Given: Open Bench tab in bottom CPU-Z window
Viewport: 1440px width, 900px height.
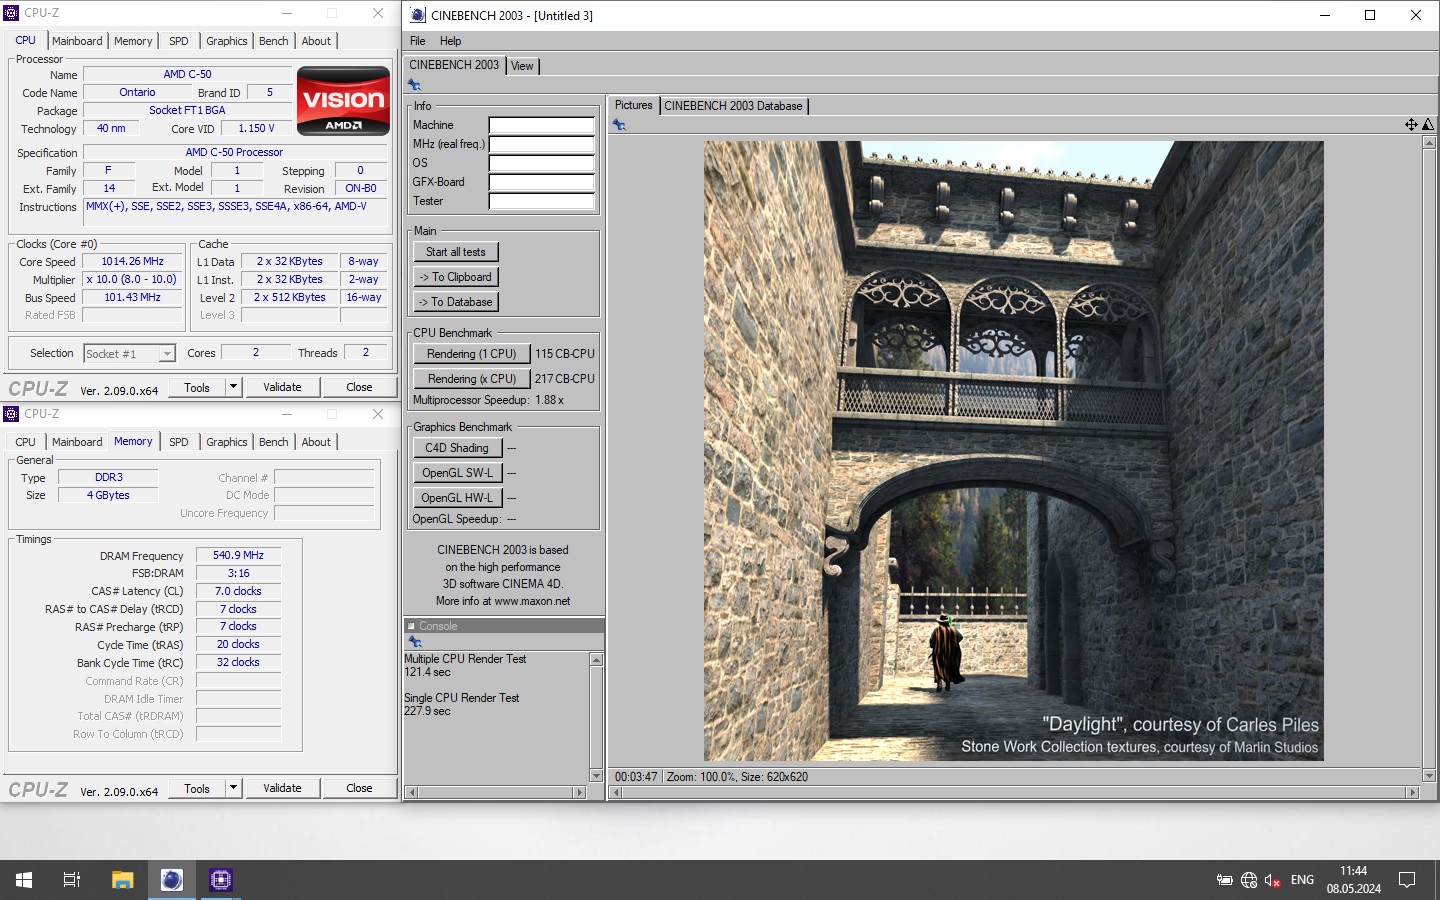Looking at the screenshot, I should 274,442.
